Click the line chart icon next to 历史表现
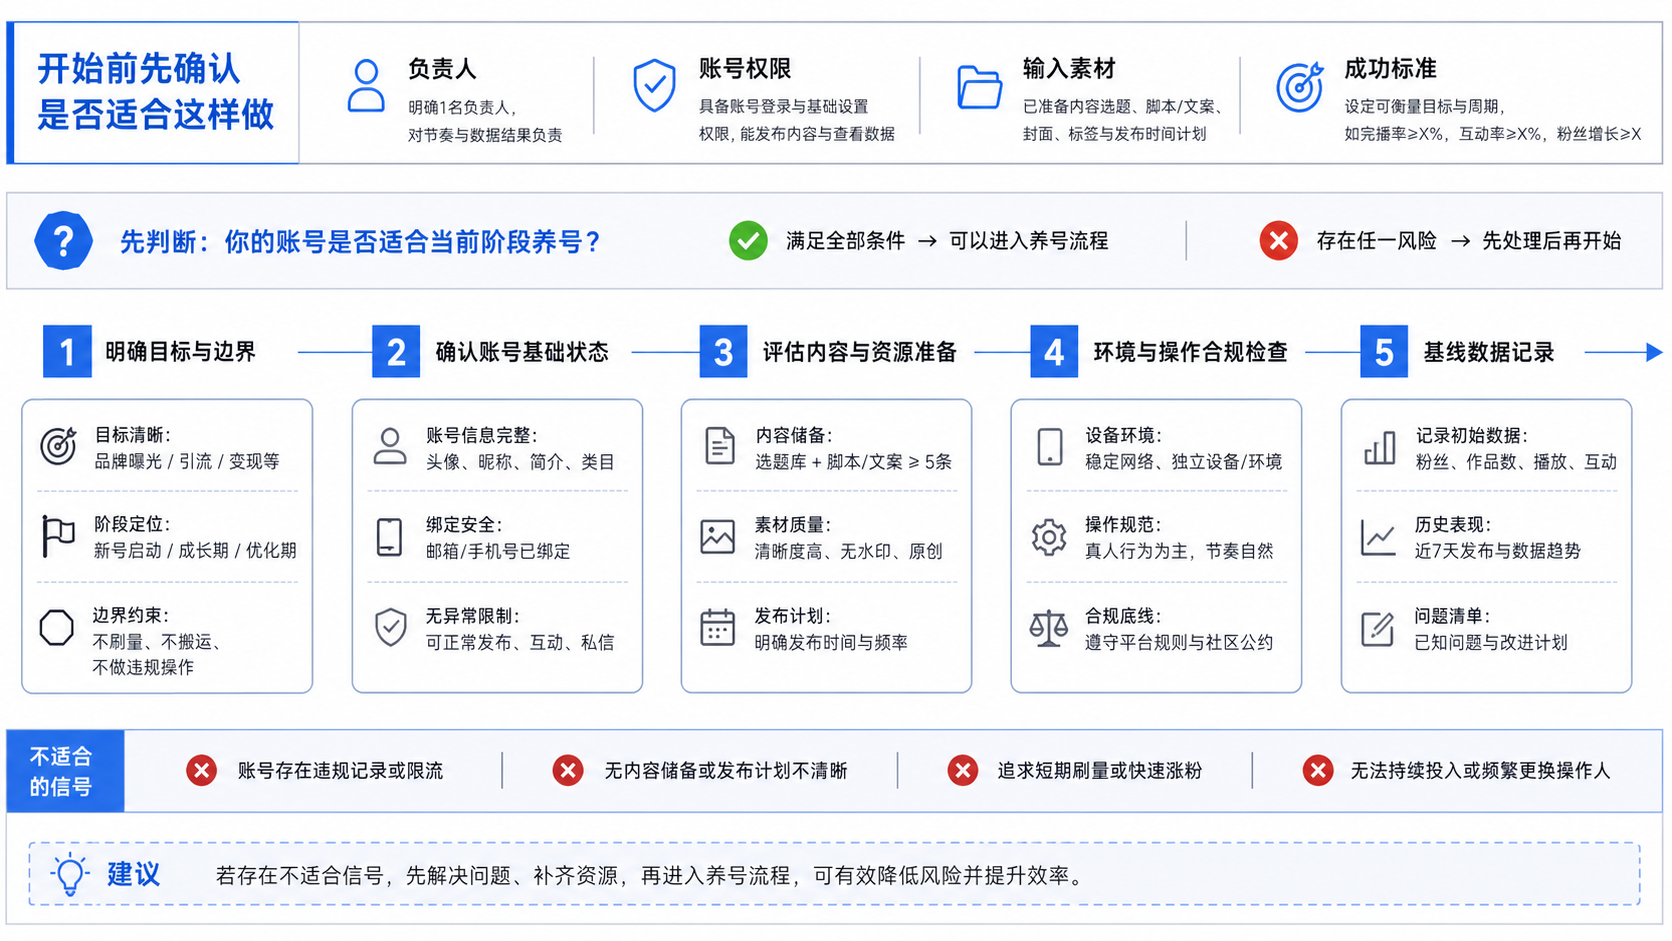Screen dimensions: 1672x941 coord(1378,537)
